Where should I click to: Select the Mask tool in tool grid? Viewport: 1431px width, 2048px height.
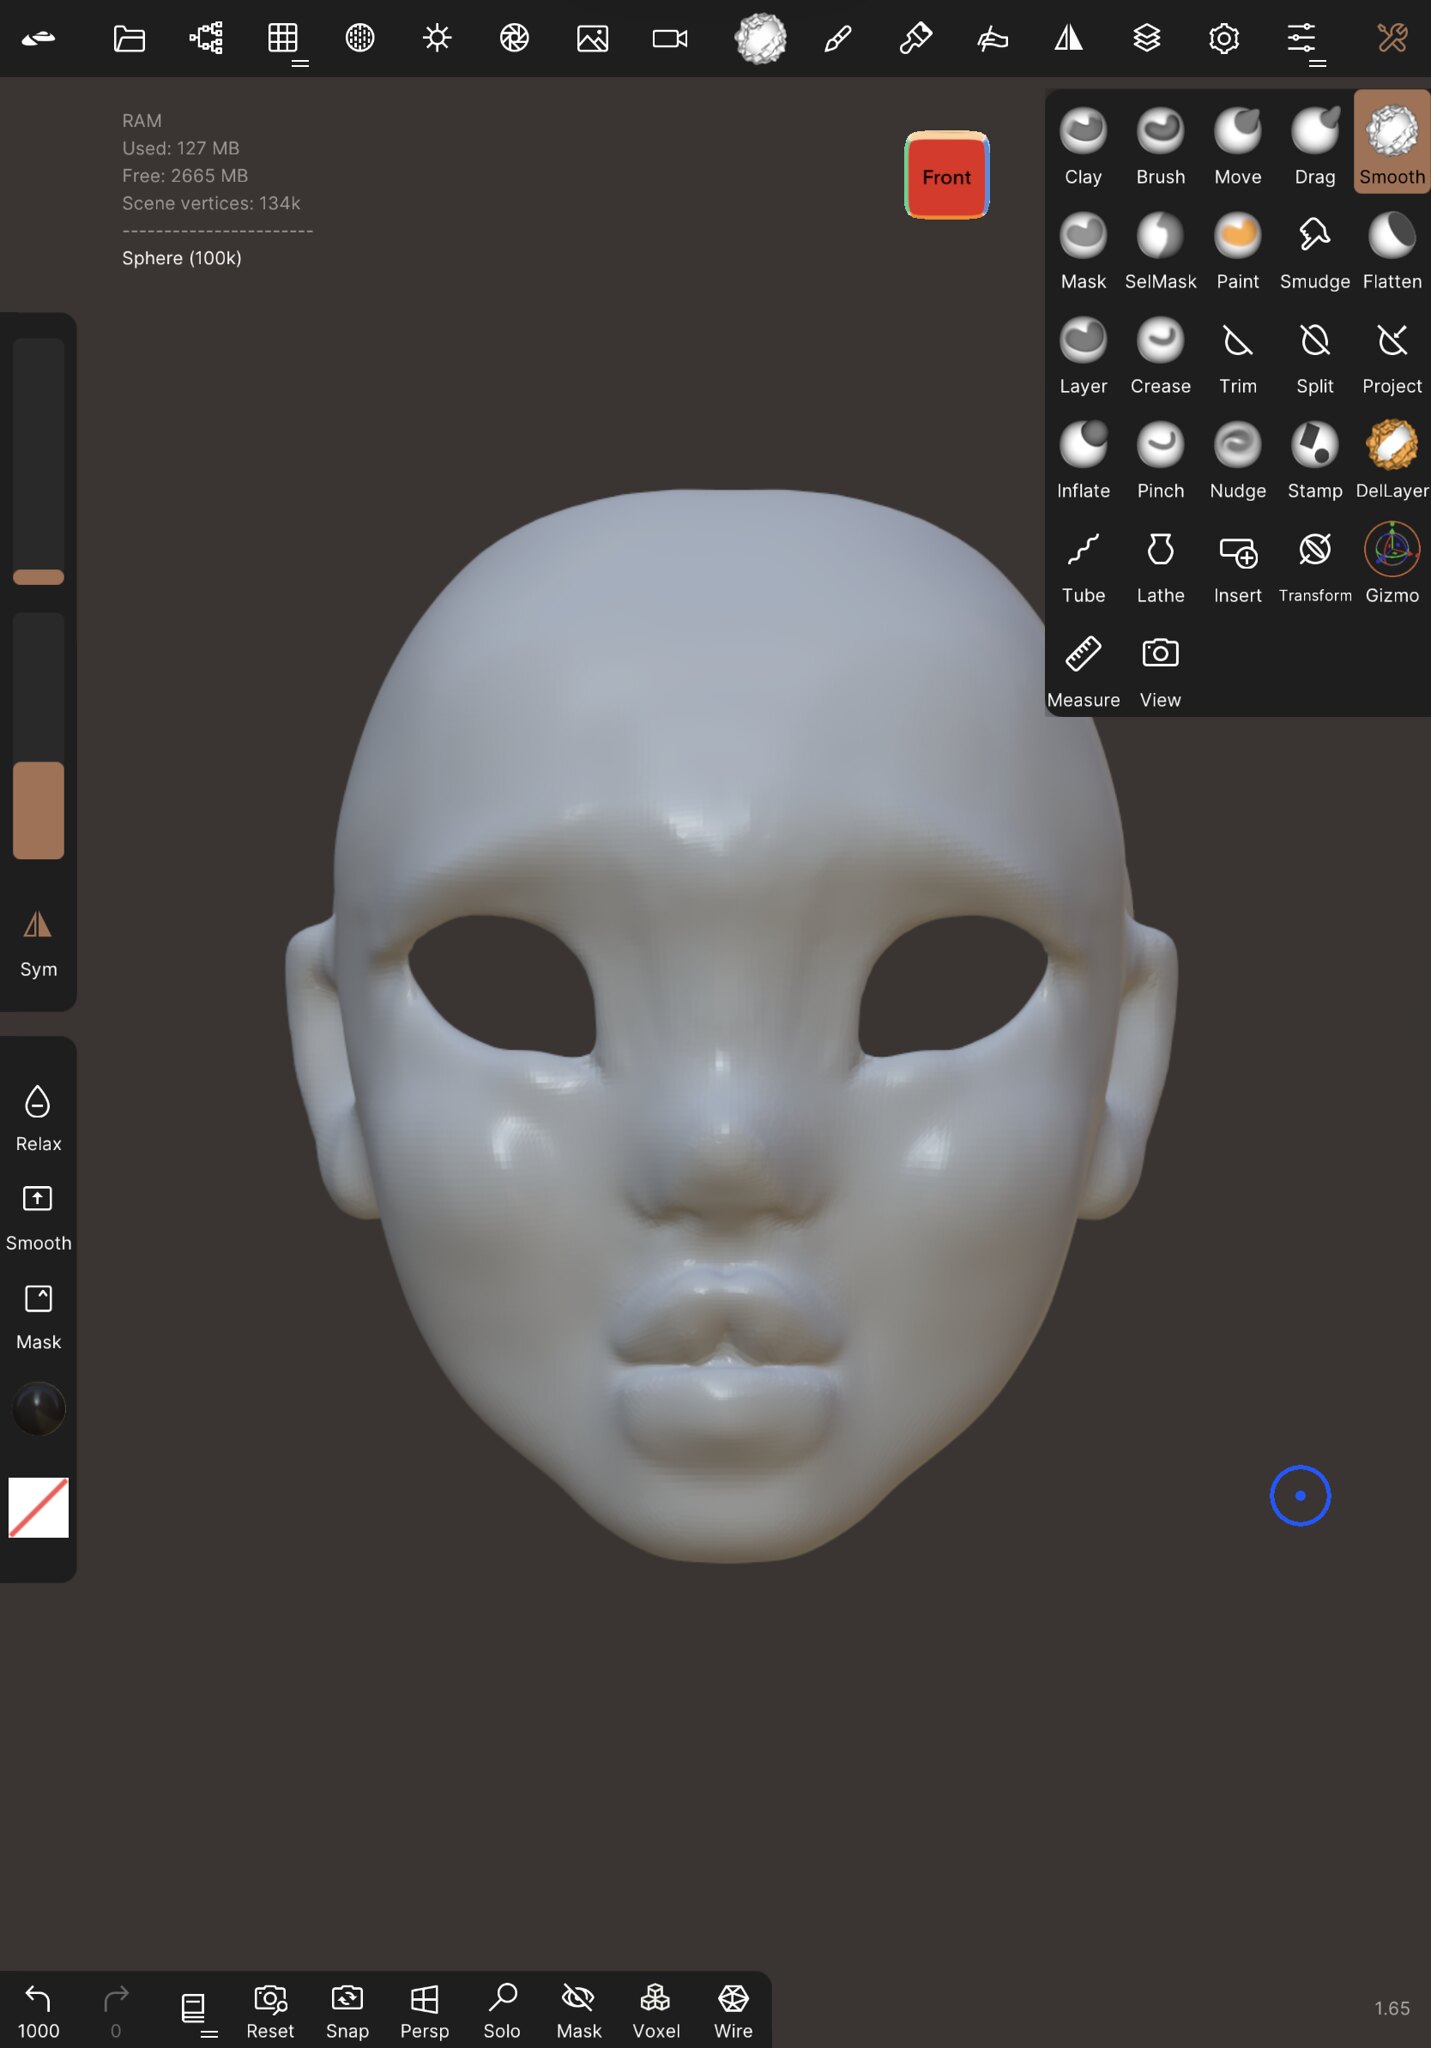1083,252
